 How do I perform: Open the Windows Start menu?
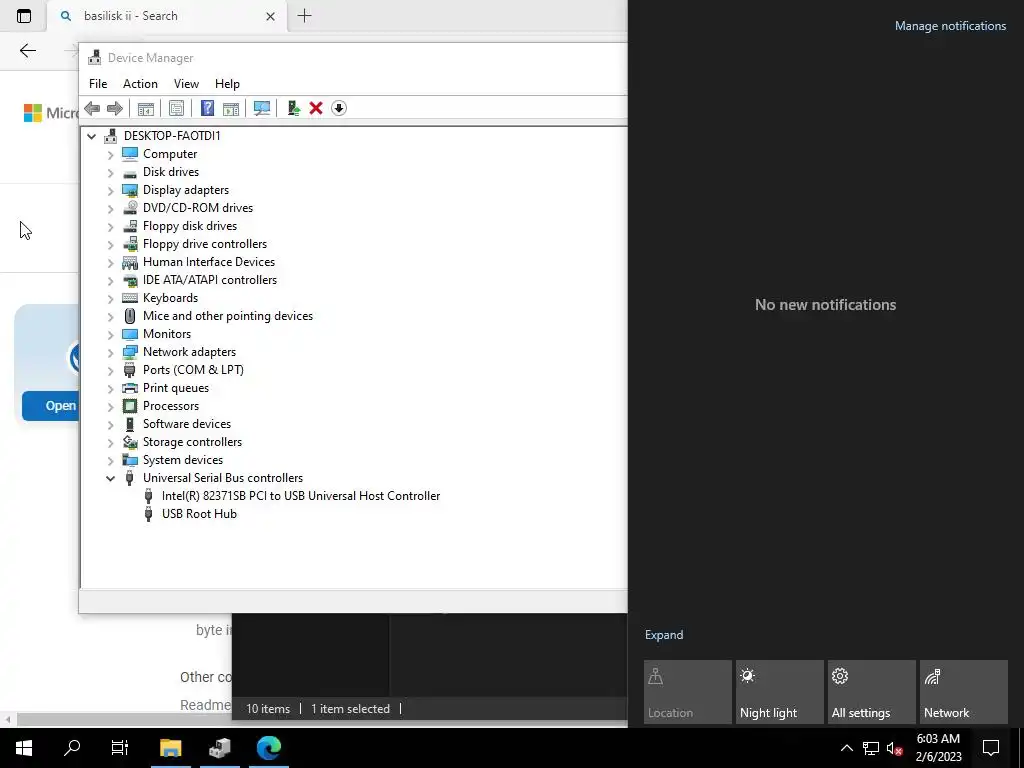tap(24, 747)
